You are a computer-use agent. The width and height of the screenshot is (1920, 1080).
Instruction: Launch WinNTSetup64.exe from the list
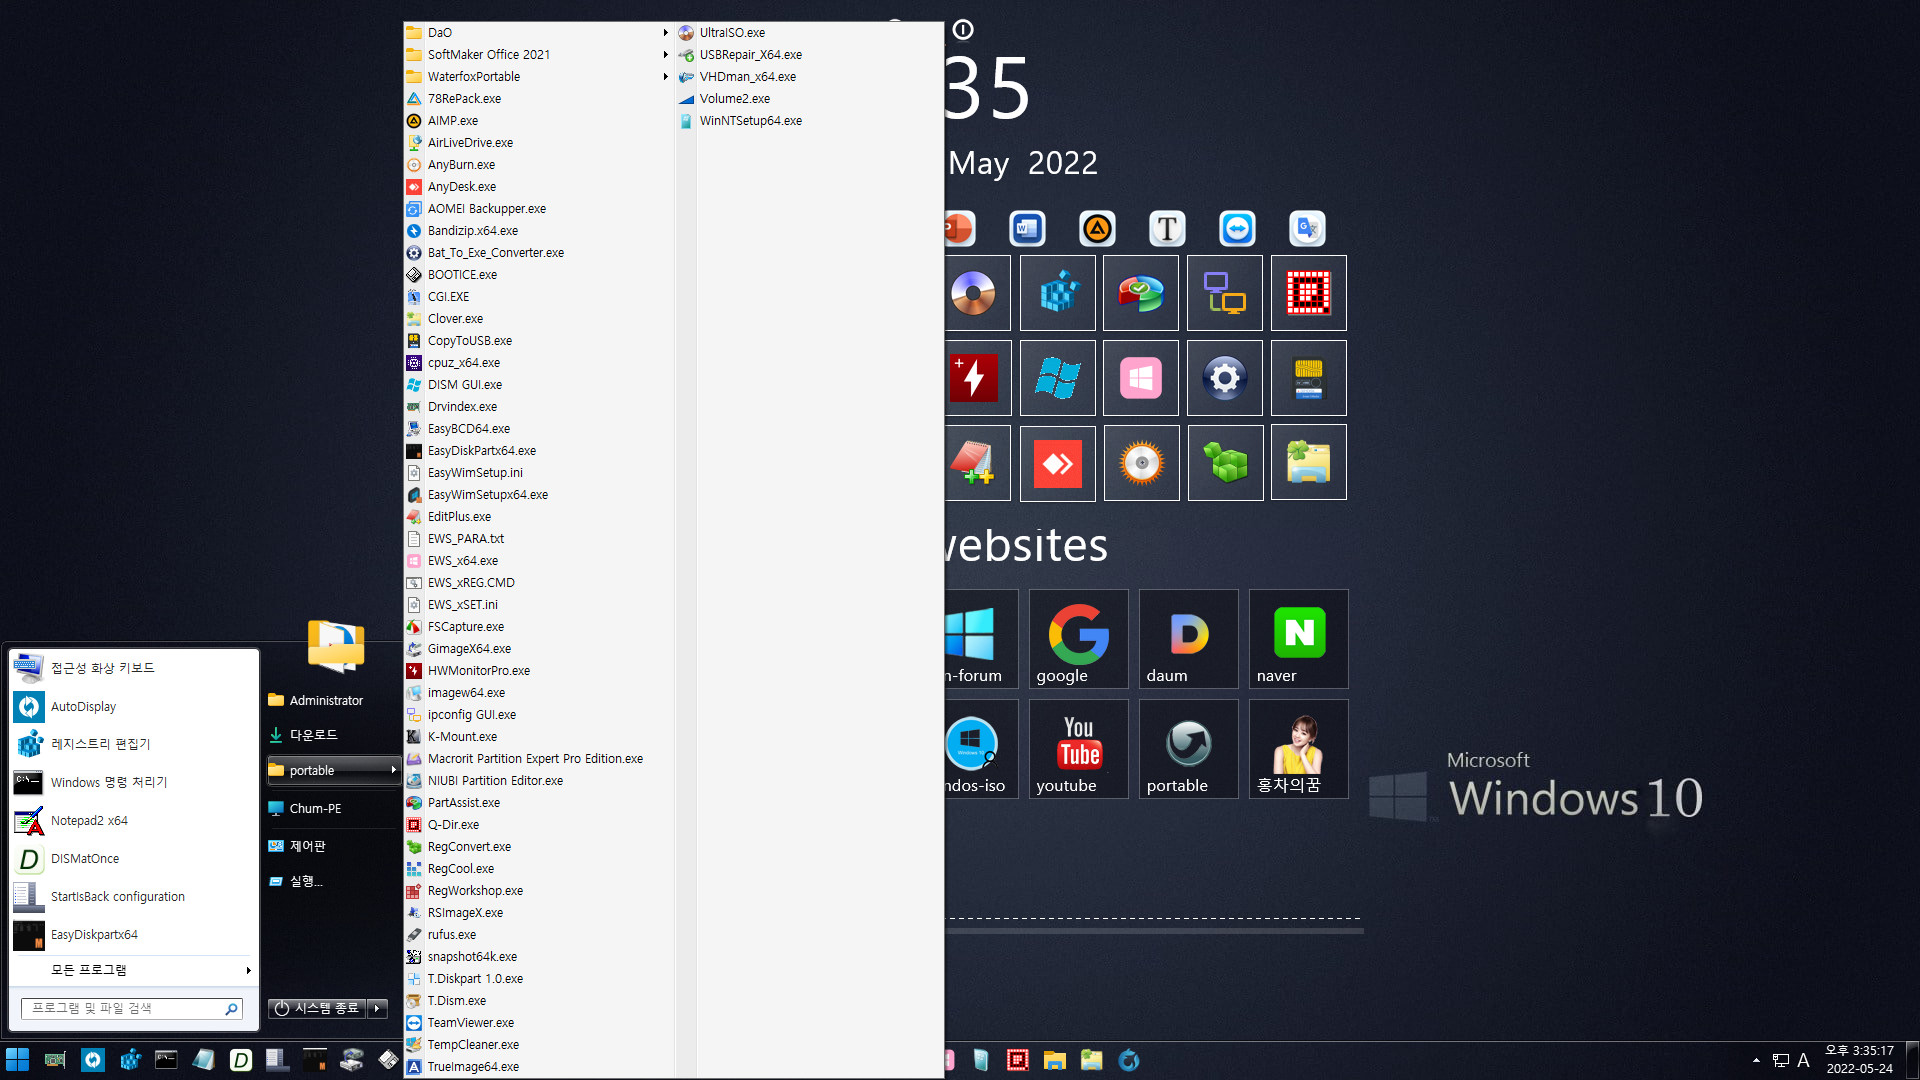[x=809, y=121]
